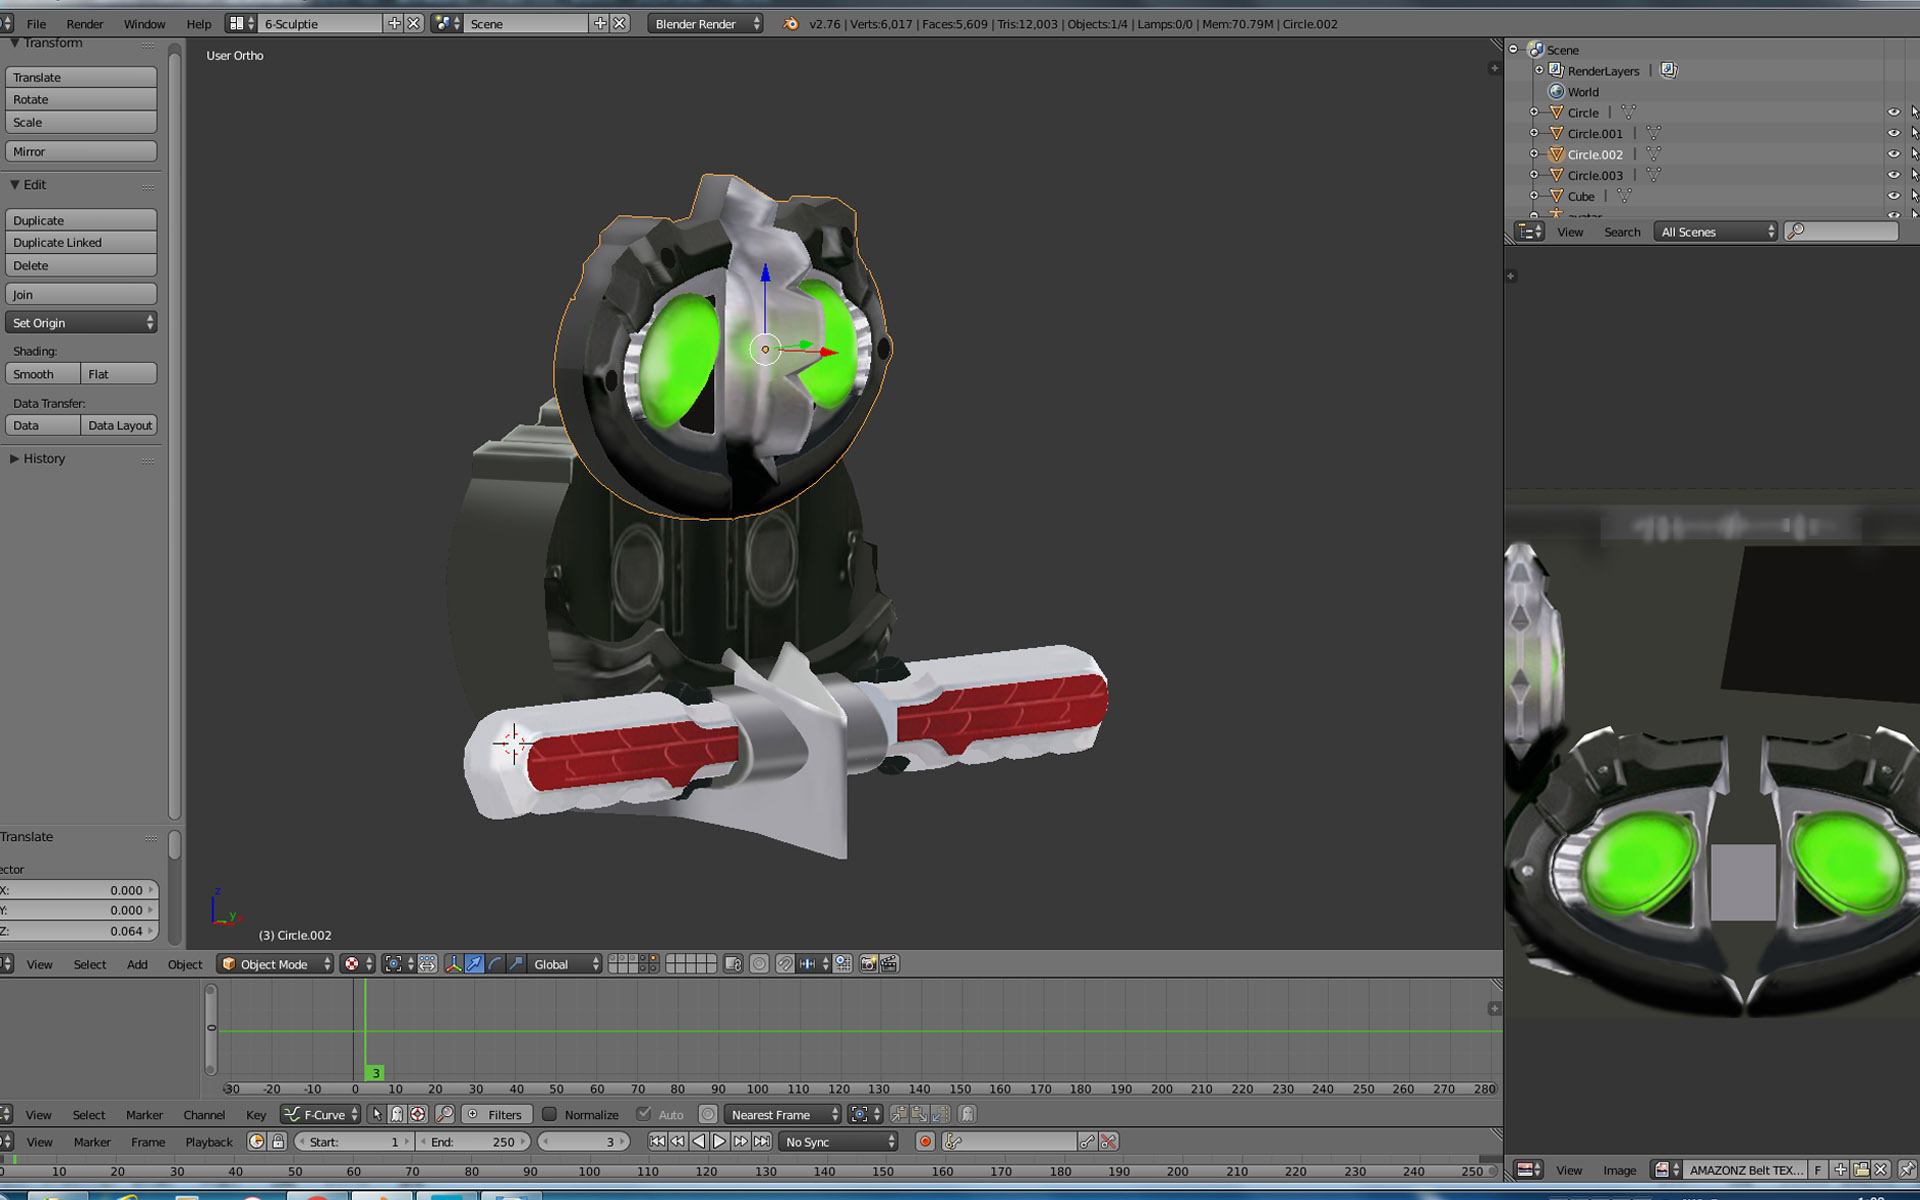Screen dimensions: 1920x1200
Task: Click the Translate button
Action: click(81, 77)
